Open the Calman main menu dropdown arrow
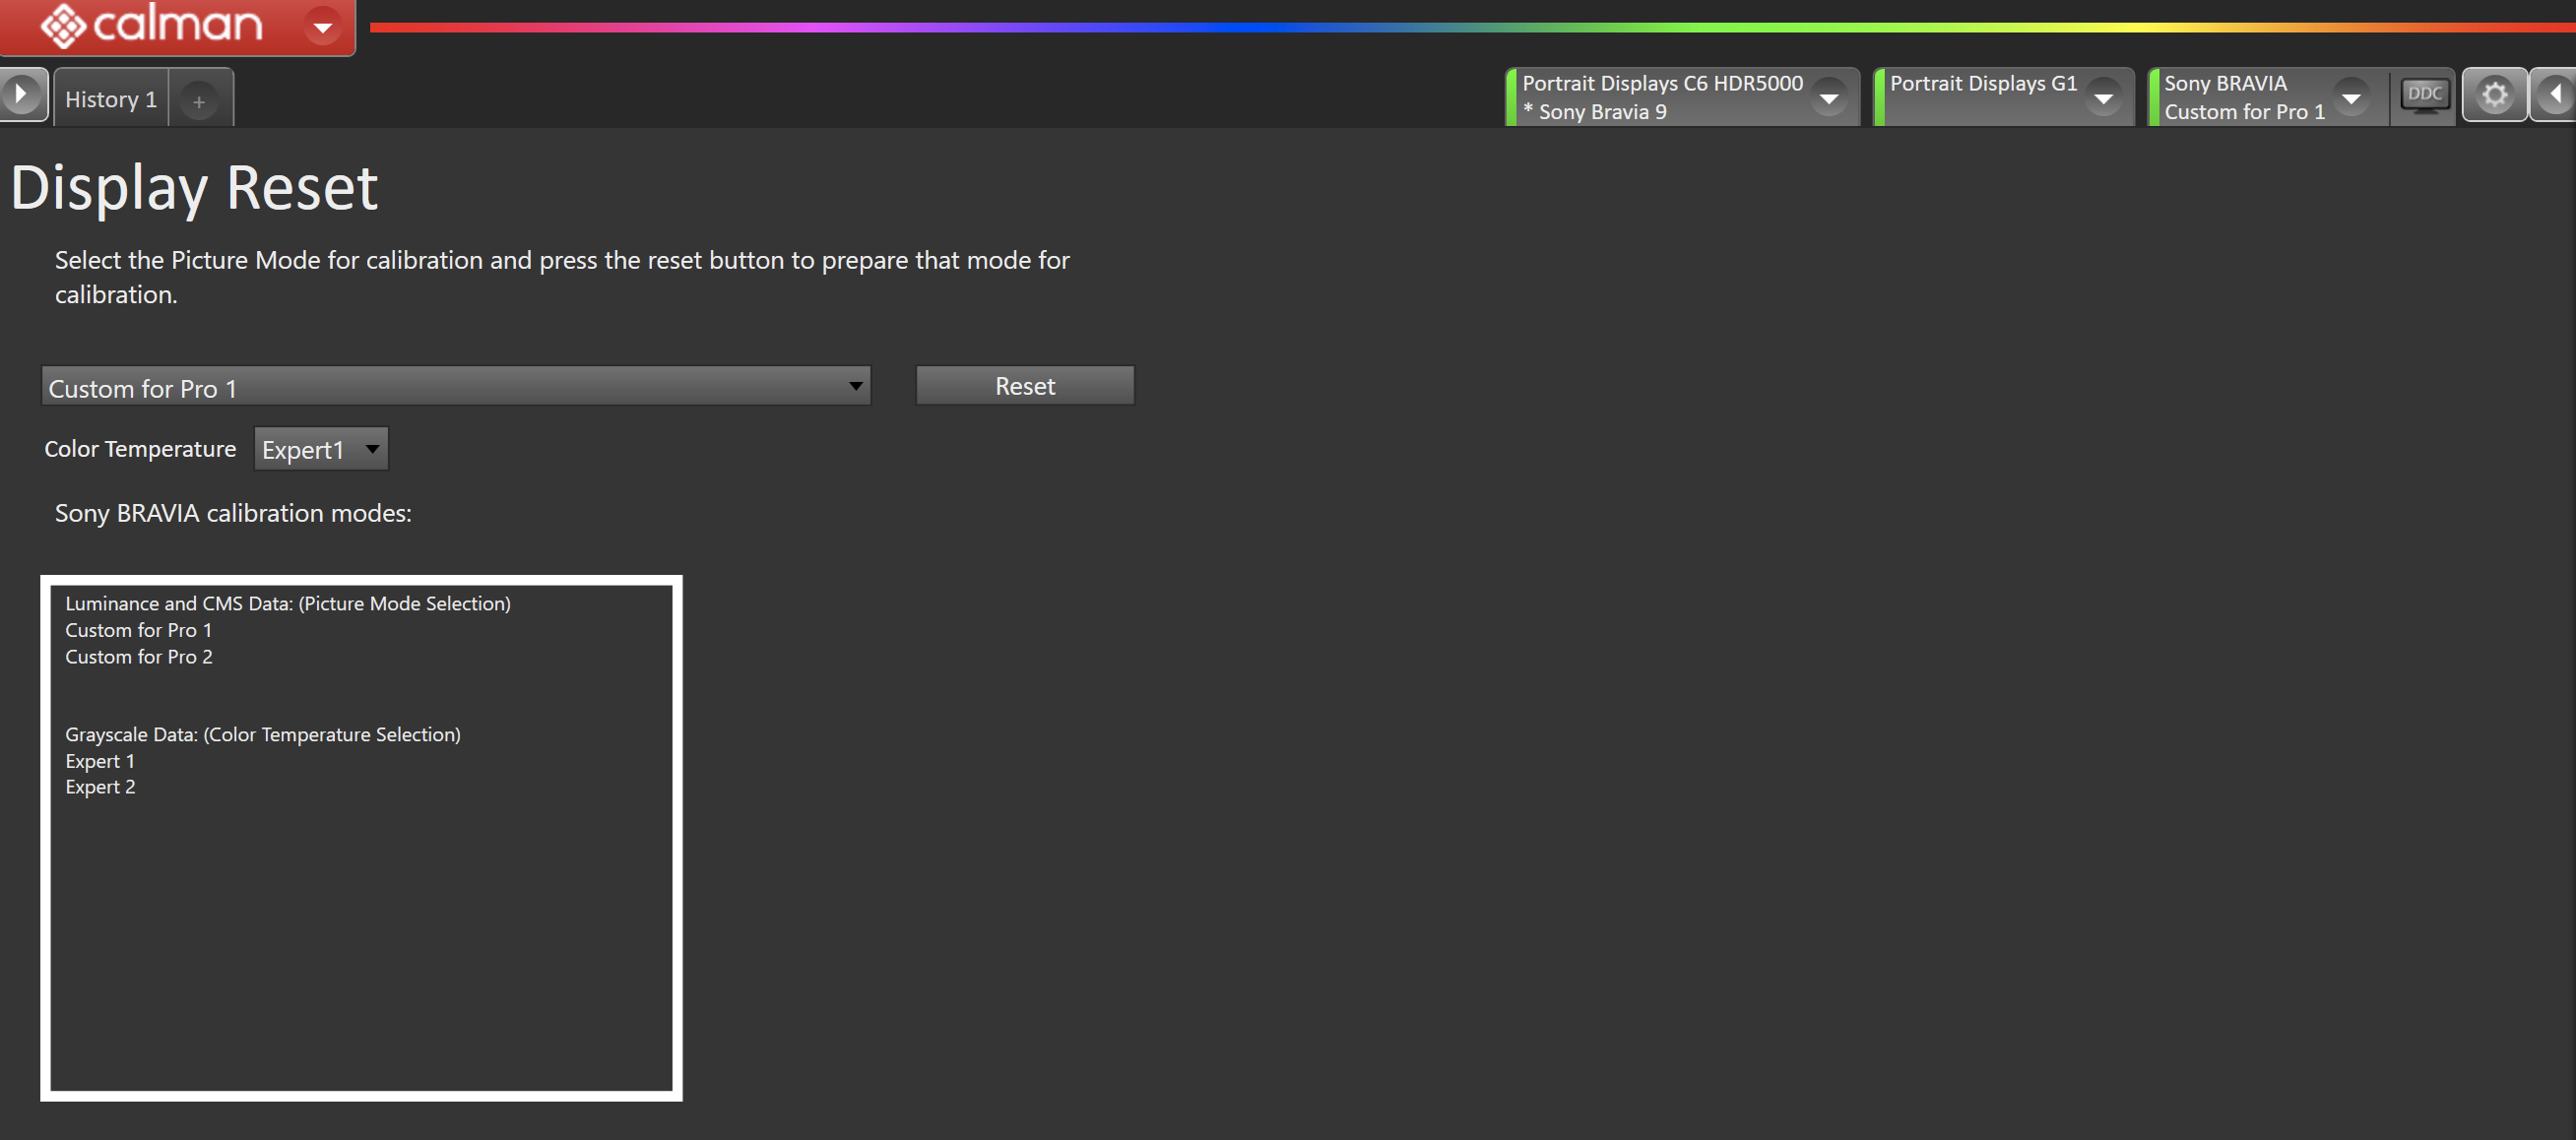This screenshot has width=2576, height=1140. coord(322,27)
